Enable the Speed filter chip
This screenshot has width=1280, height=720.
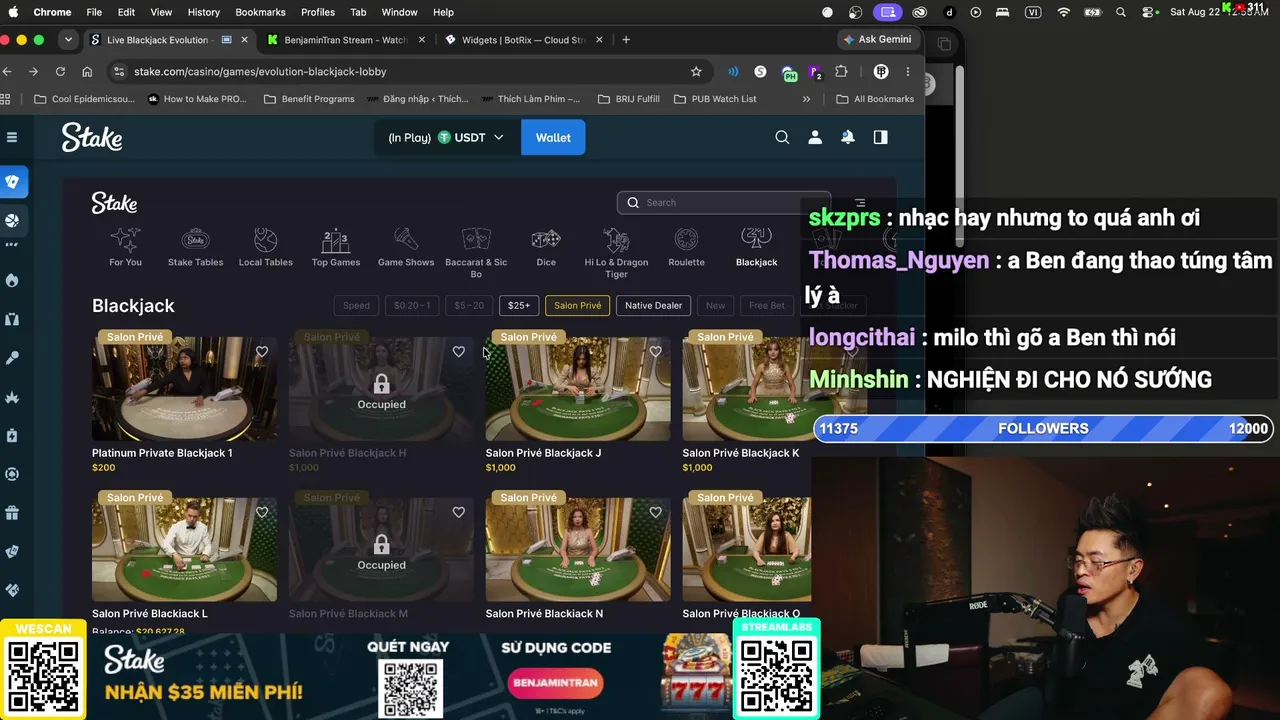tap(356, 306)
